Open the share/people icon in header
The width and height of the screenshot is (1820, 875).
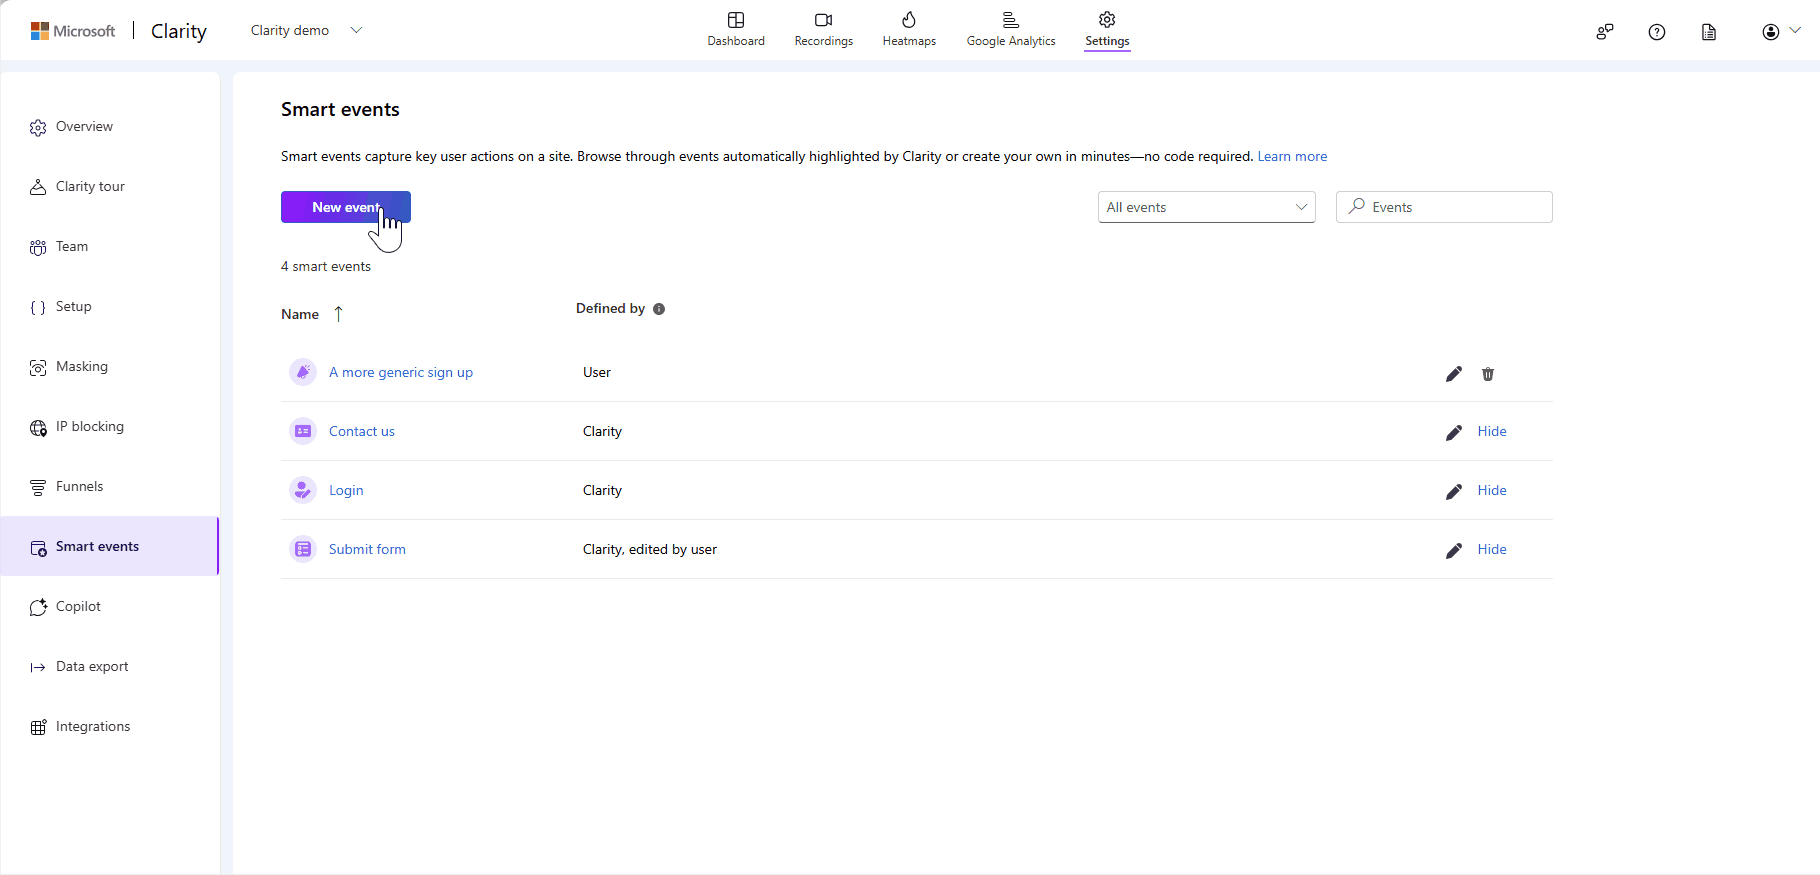[1605, 32]
